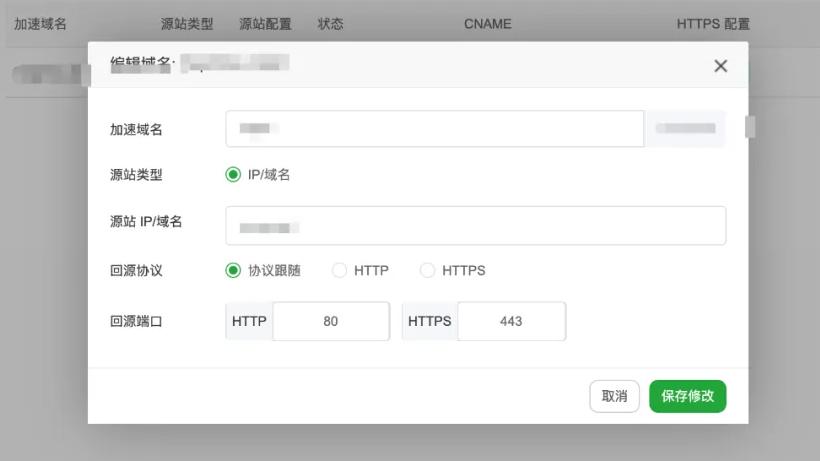Click the 回源端口 label
Screen dimensions: 820x461
(x=136, y=321)
